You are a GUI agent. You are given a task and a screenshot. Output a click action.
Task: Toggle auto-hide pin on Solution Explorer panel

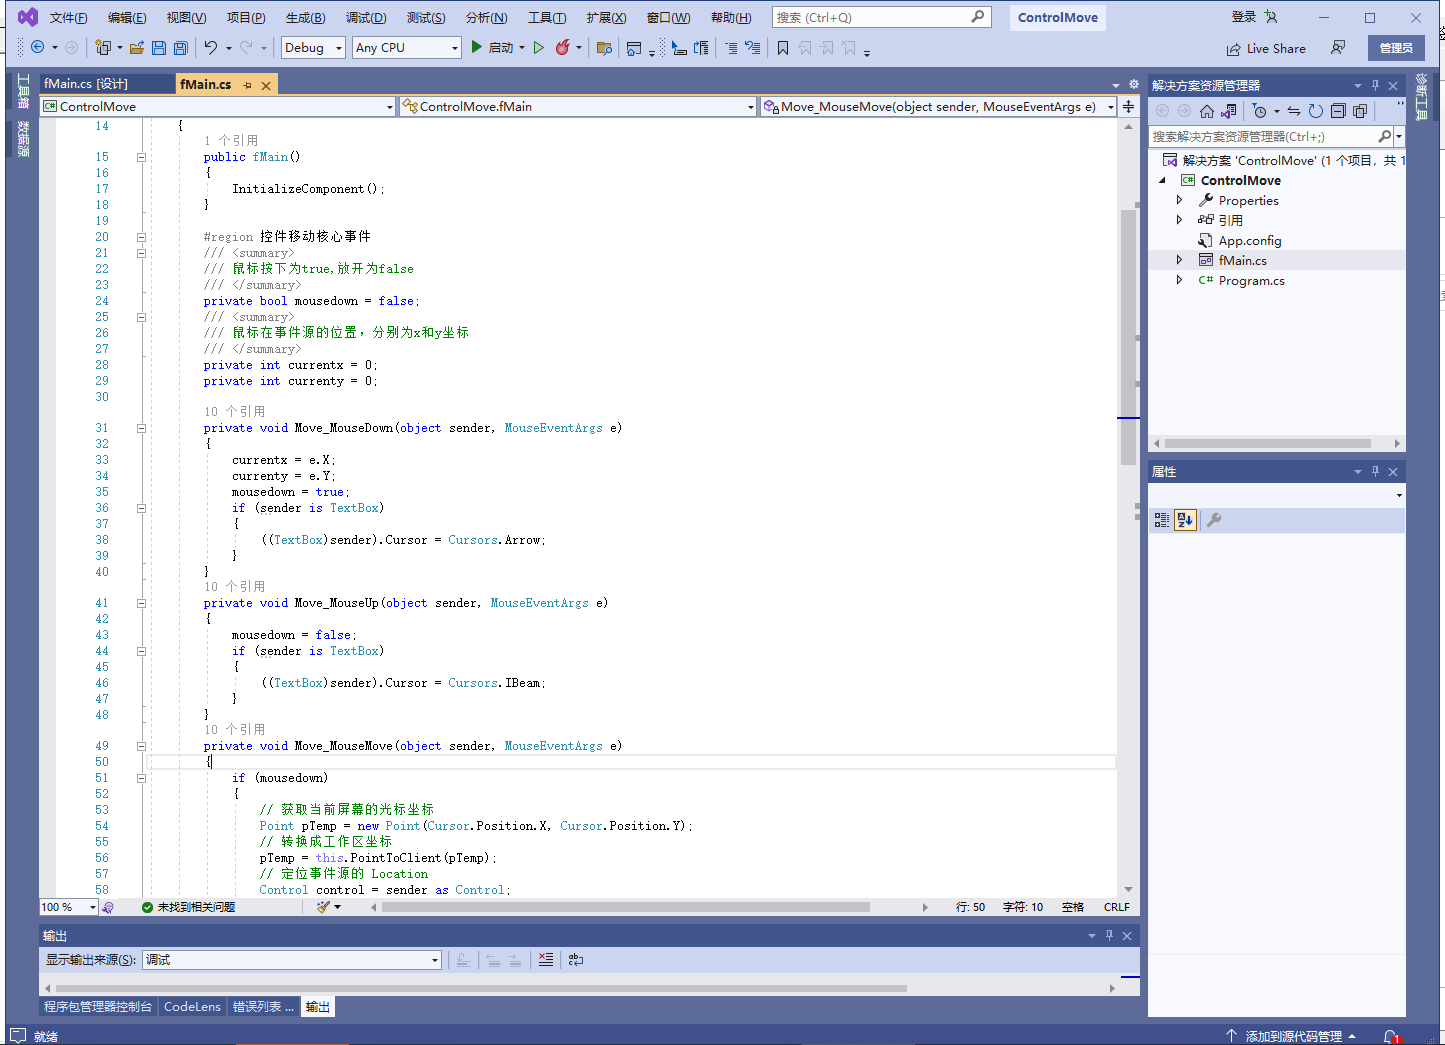[1375, 85]
